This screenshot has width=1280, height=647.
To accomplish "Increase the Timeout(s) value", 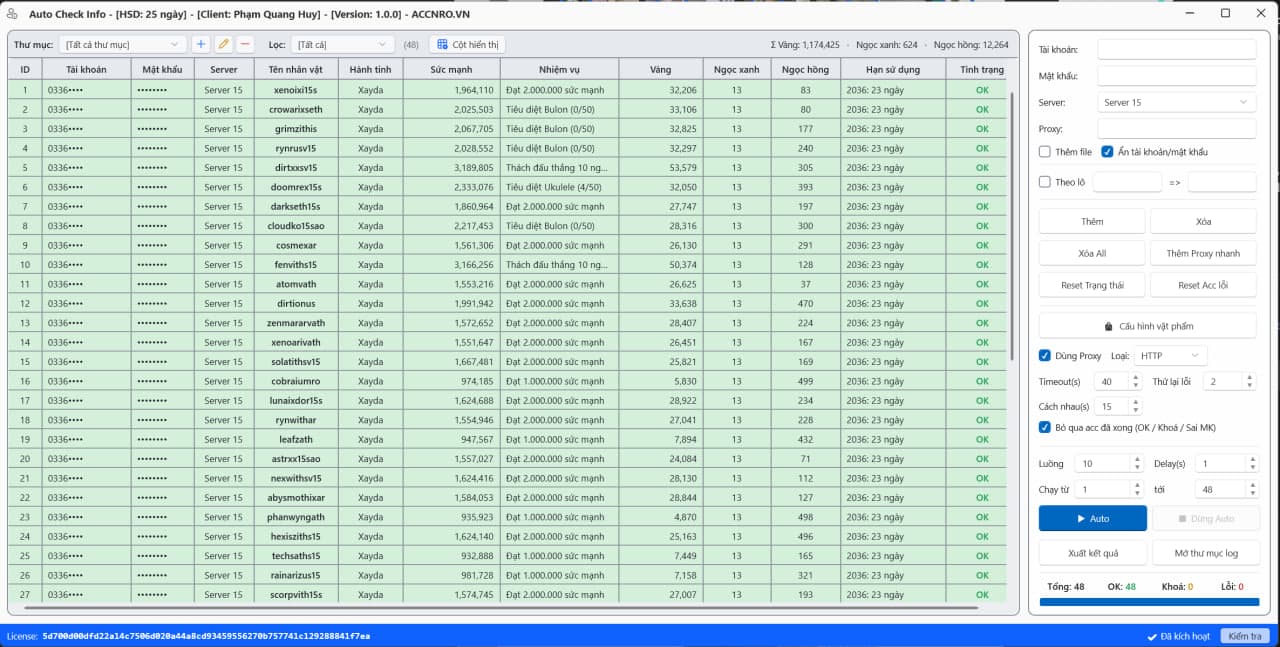I will [1135, 377].
